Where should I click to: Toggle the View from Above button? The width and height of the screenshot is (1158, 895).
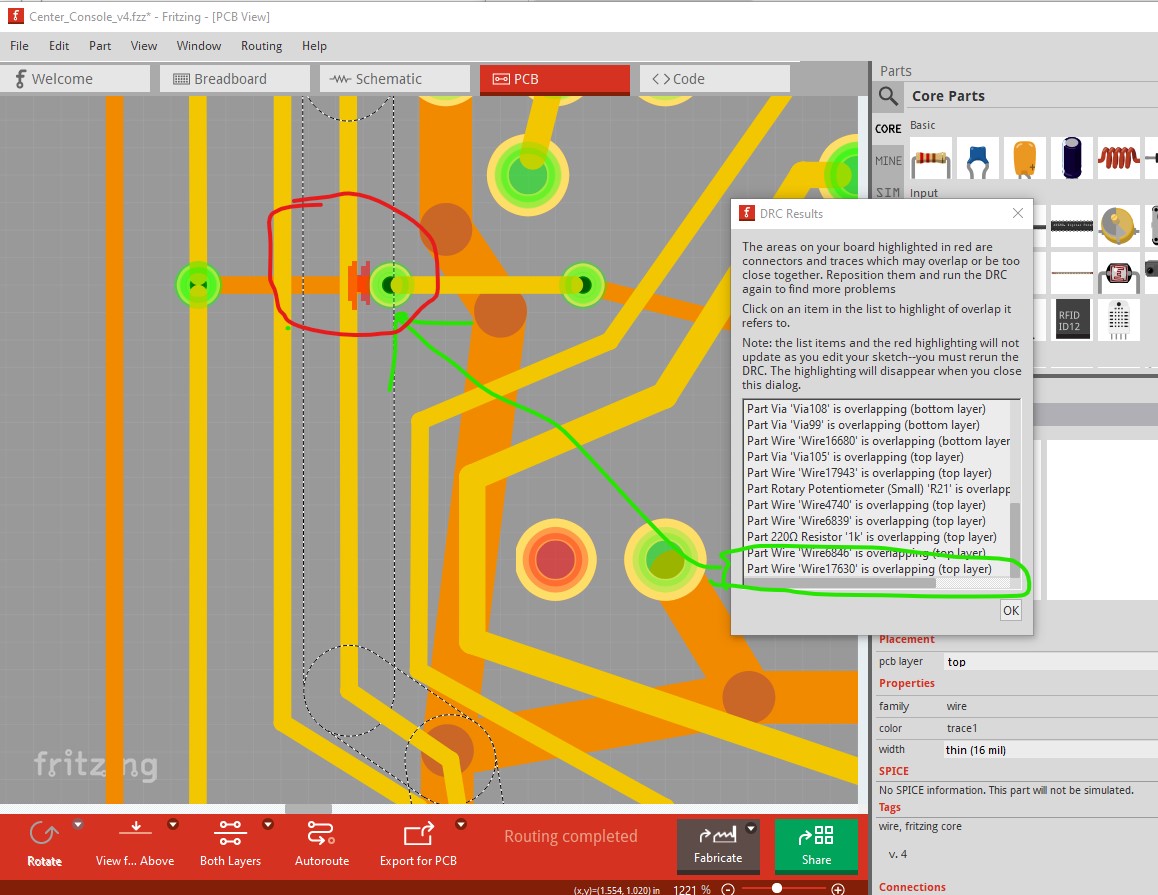135,834
